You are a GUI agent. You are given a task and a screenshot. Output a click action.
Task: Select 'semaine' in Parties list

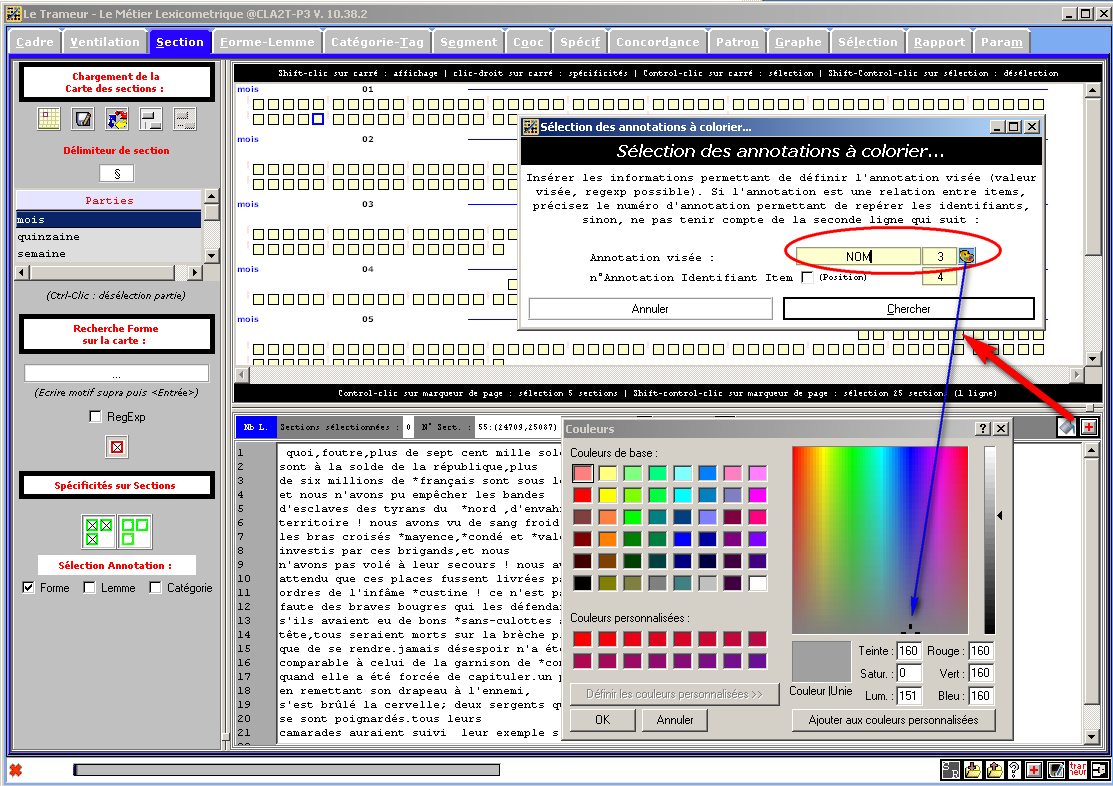(x=109, y=253)
